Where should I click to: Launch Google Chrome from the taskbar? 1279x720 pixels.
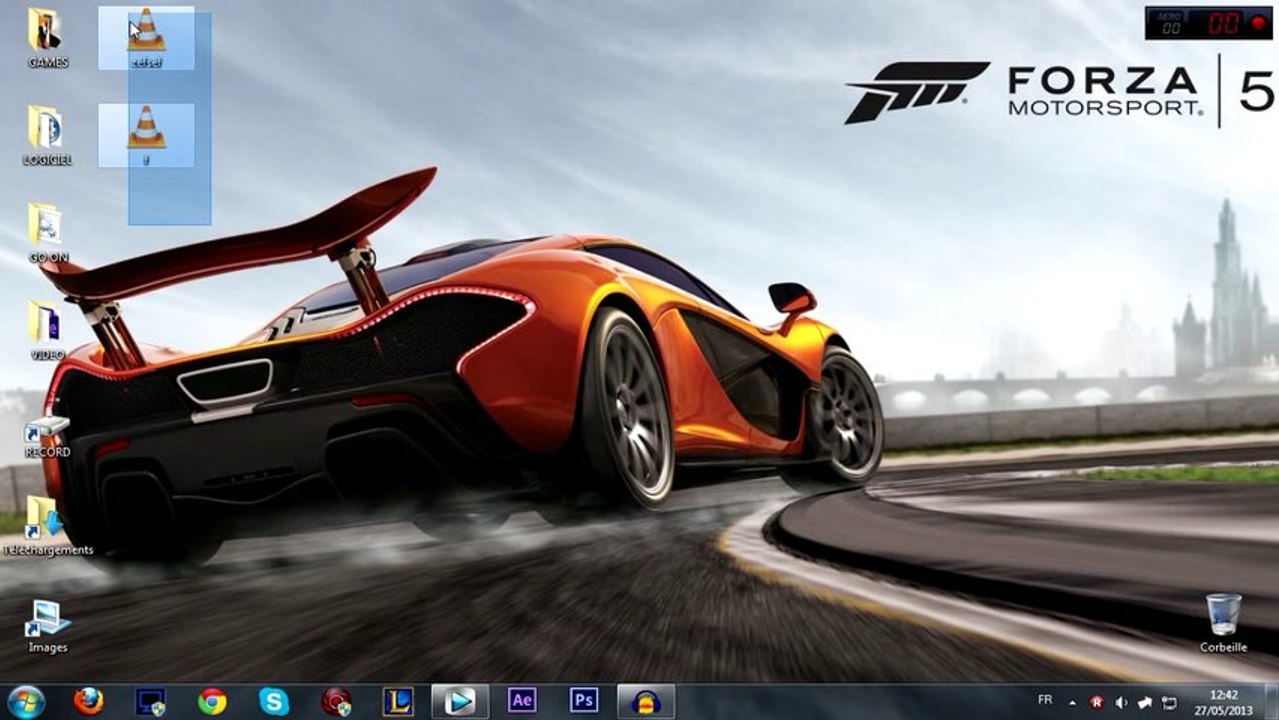click(212, 701)
